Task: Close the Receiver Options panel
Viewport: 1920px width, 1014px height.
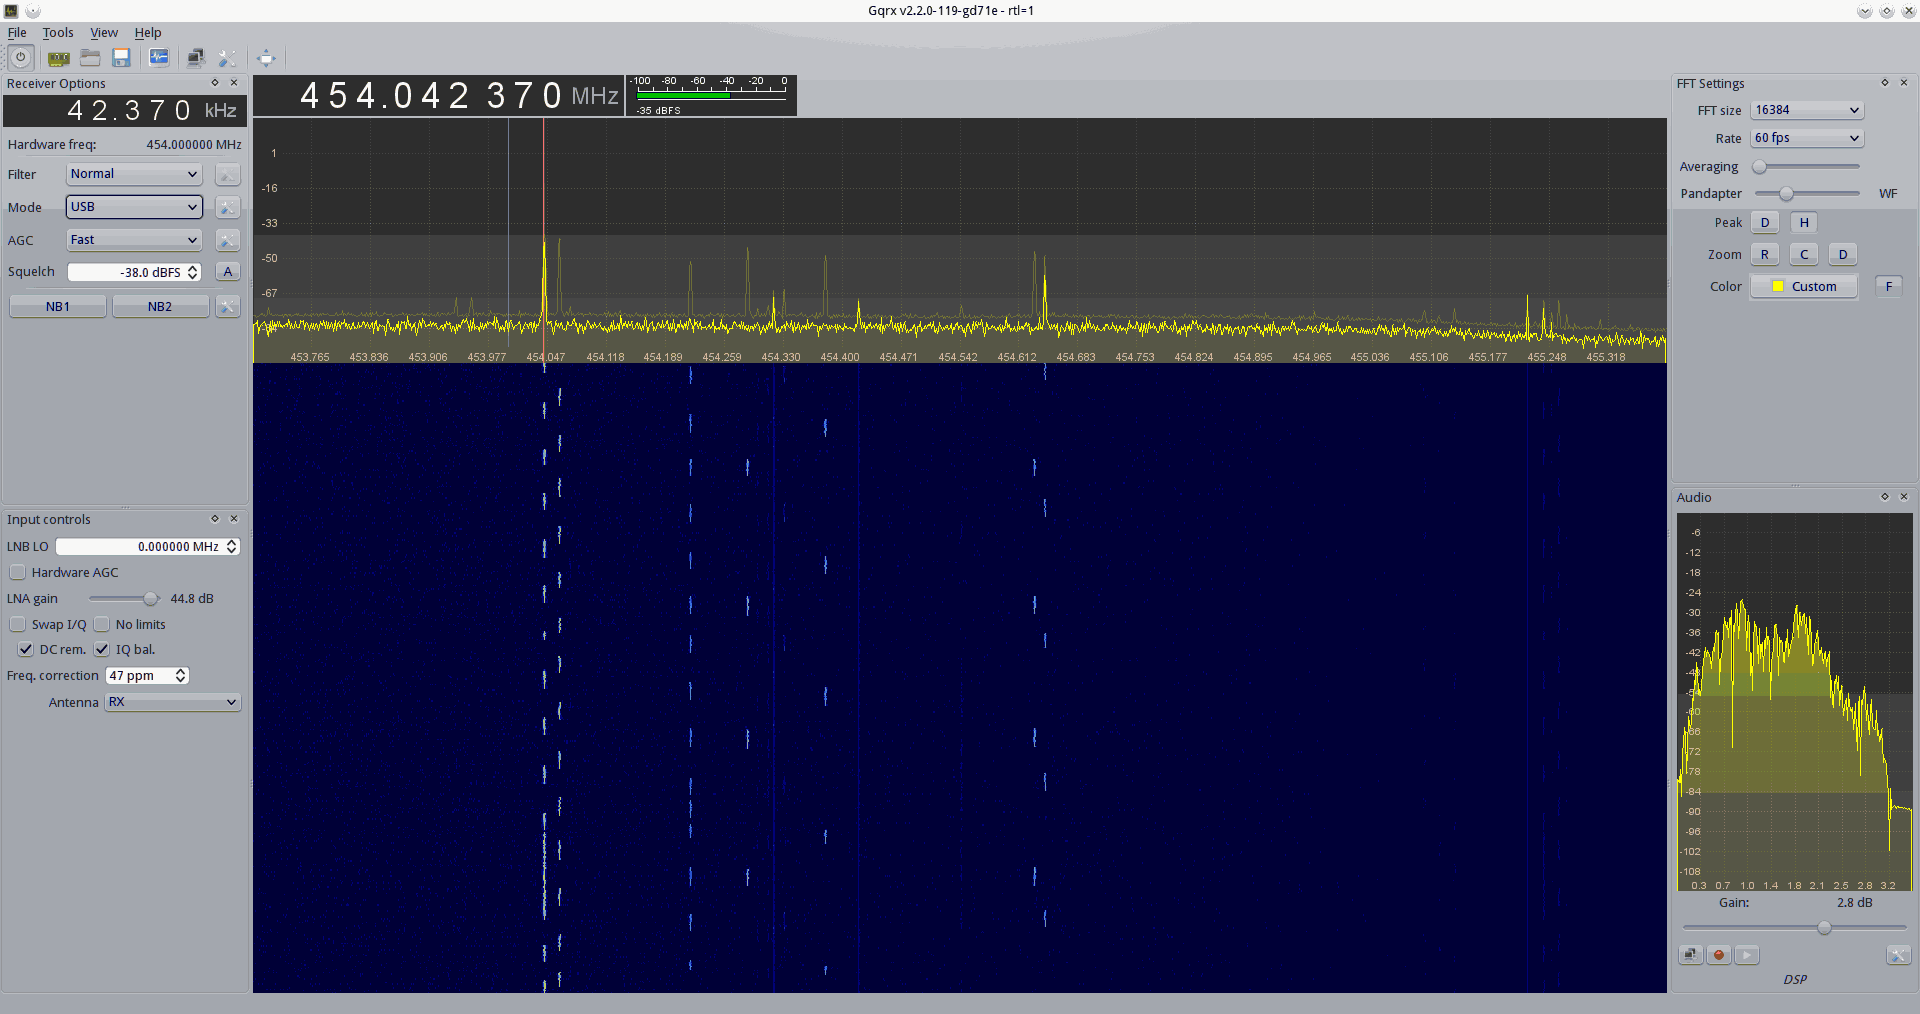Action: coord(234,83)
